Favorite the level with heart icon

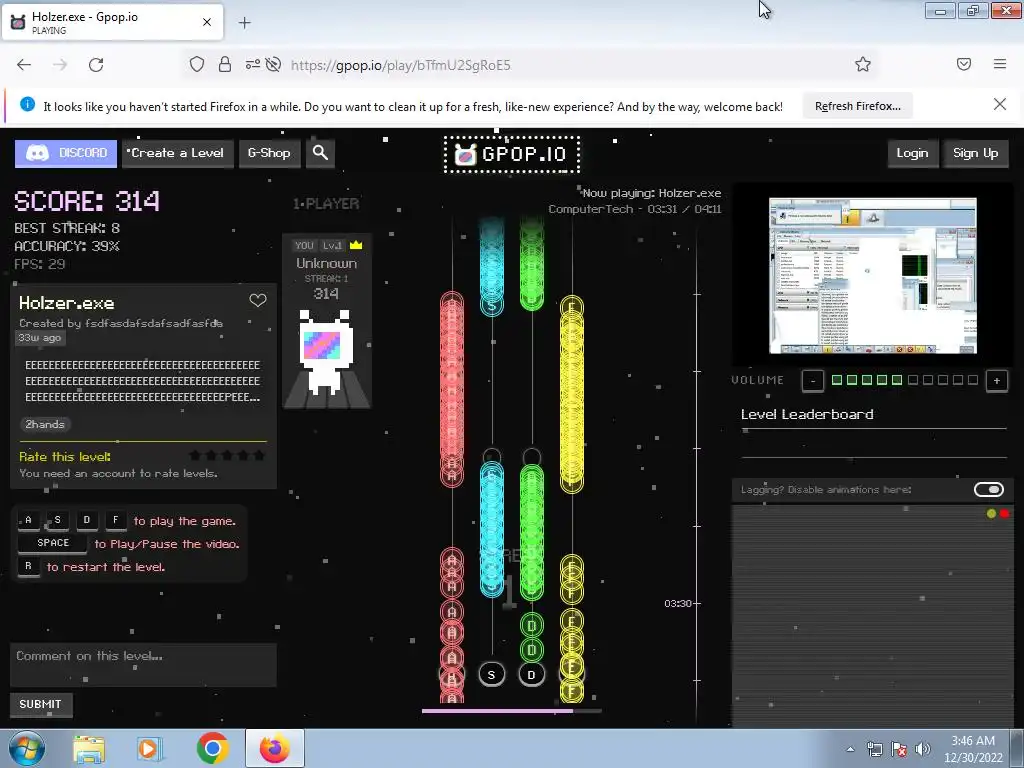258,300
